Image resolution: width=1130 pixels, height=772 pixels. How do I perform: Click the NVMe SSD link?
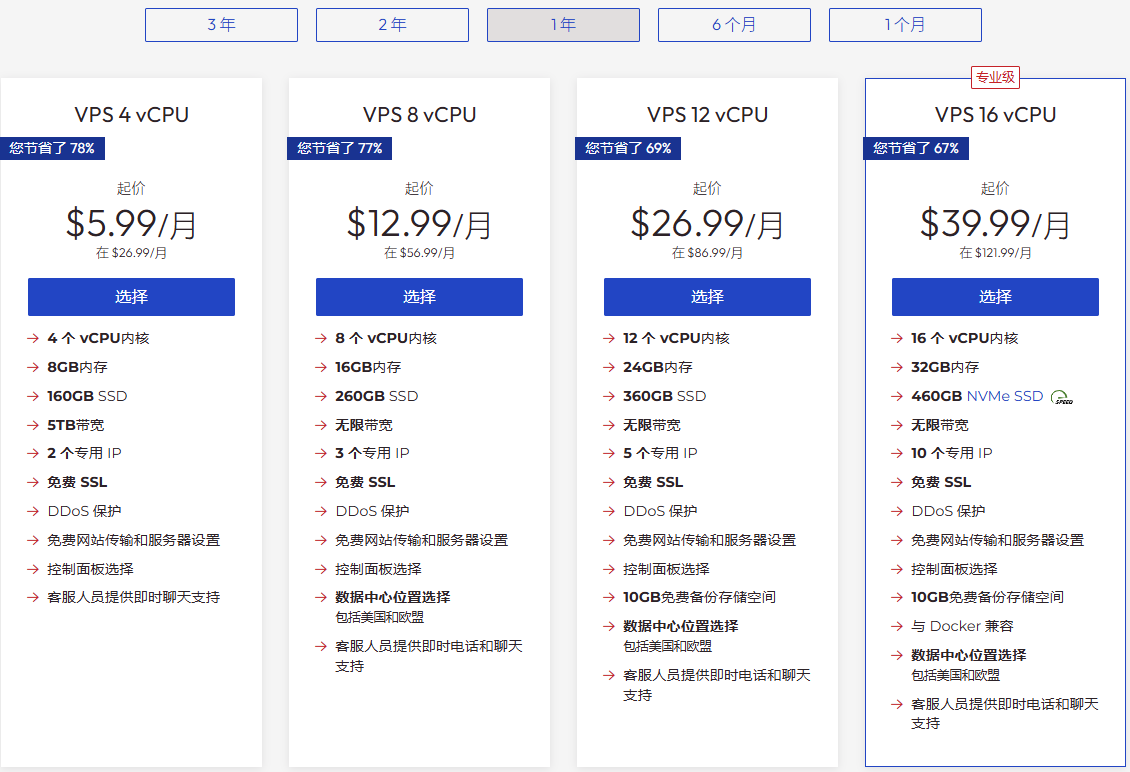[1004, 396]
